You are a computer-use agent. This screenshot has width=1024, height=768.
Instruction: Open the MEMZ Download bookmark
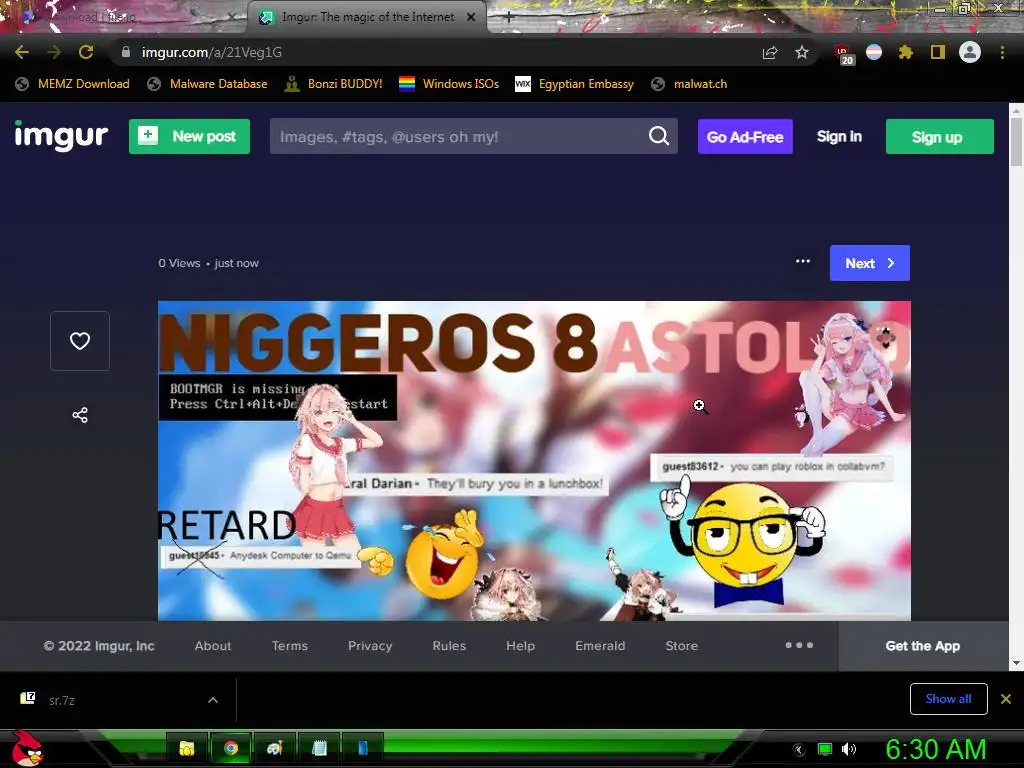click(x=72, y=84)
